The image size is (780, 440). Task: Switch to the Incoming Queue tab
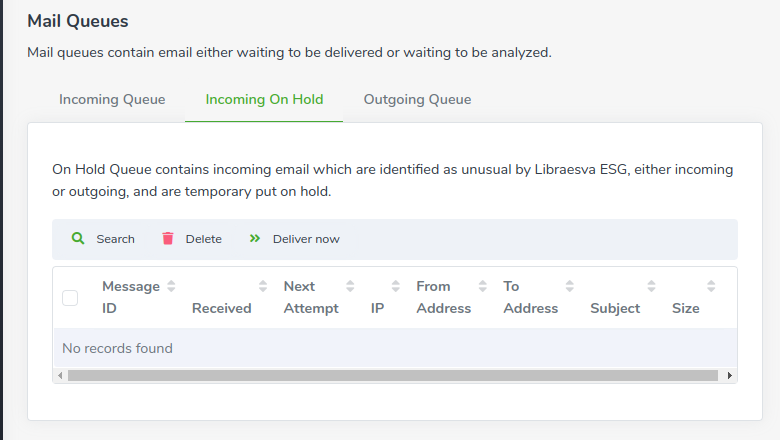[112, 99]
